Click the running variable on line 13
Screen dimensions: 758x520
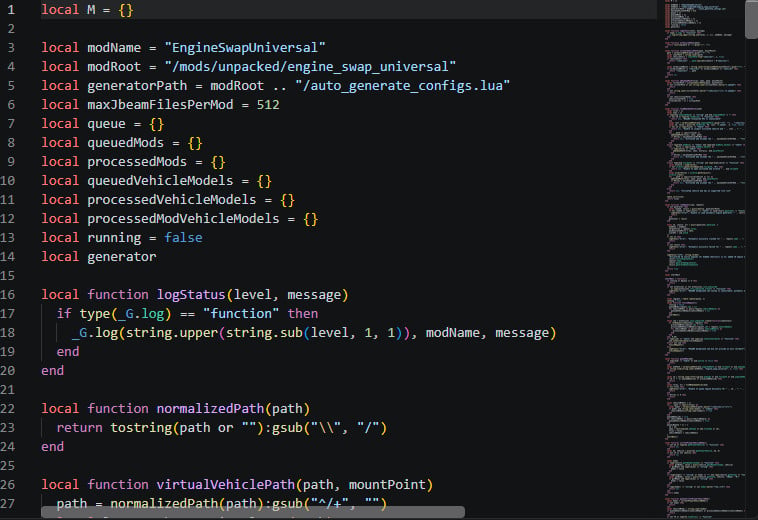[114, 238]
